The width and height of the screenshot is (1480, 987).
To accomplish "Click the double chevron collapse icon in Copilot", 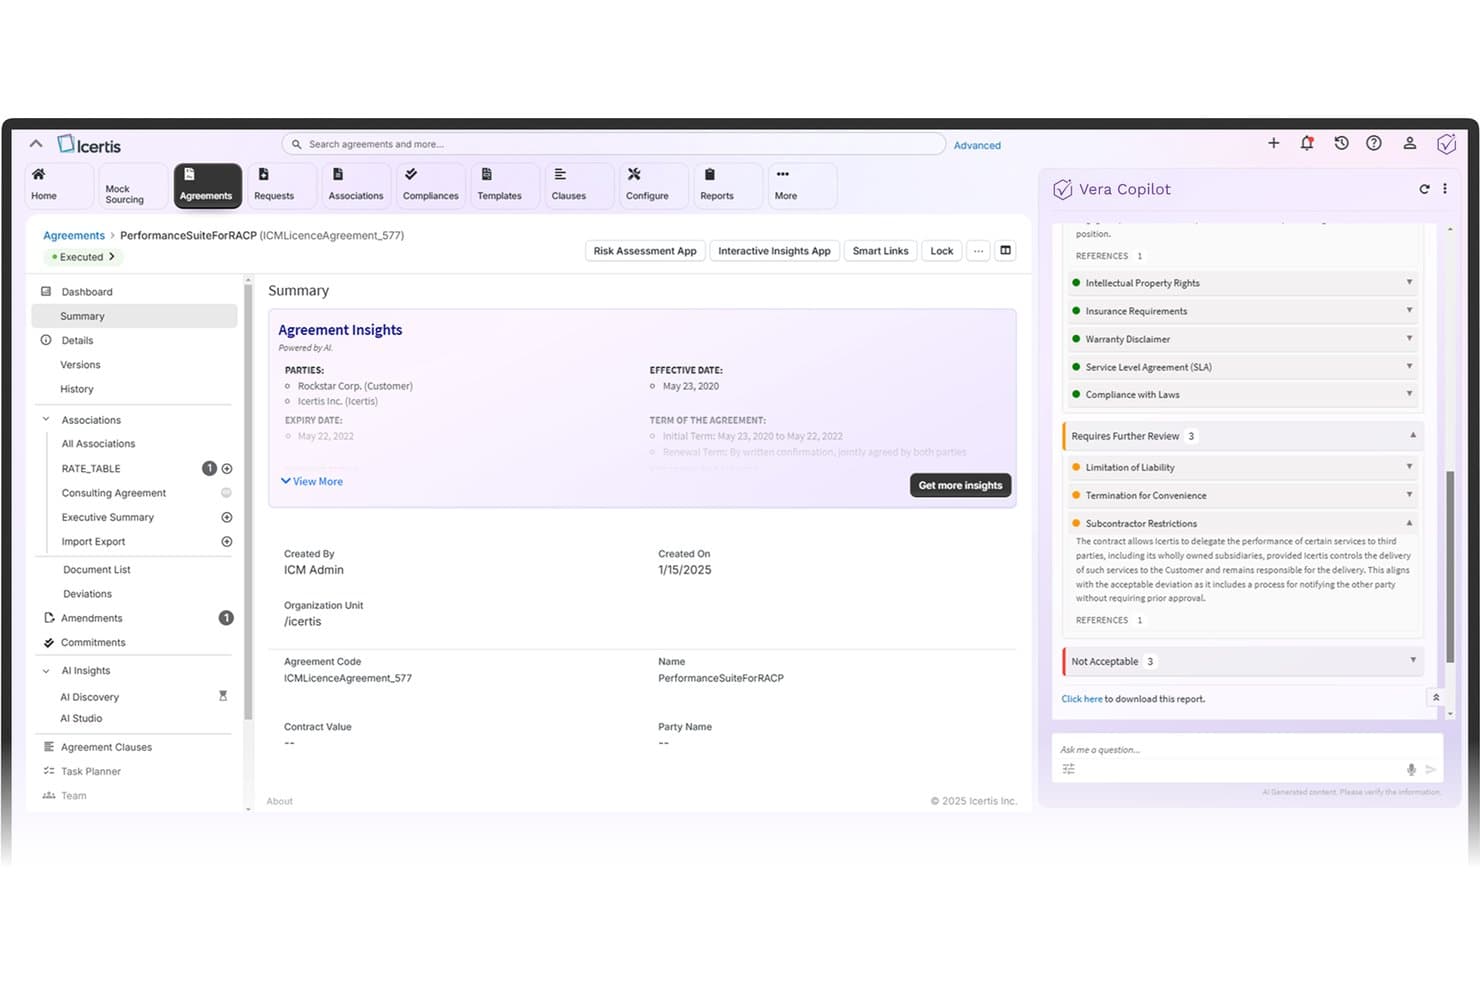I will point(1436,698).
